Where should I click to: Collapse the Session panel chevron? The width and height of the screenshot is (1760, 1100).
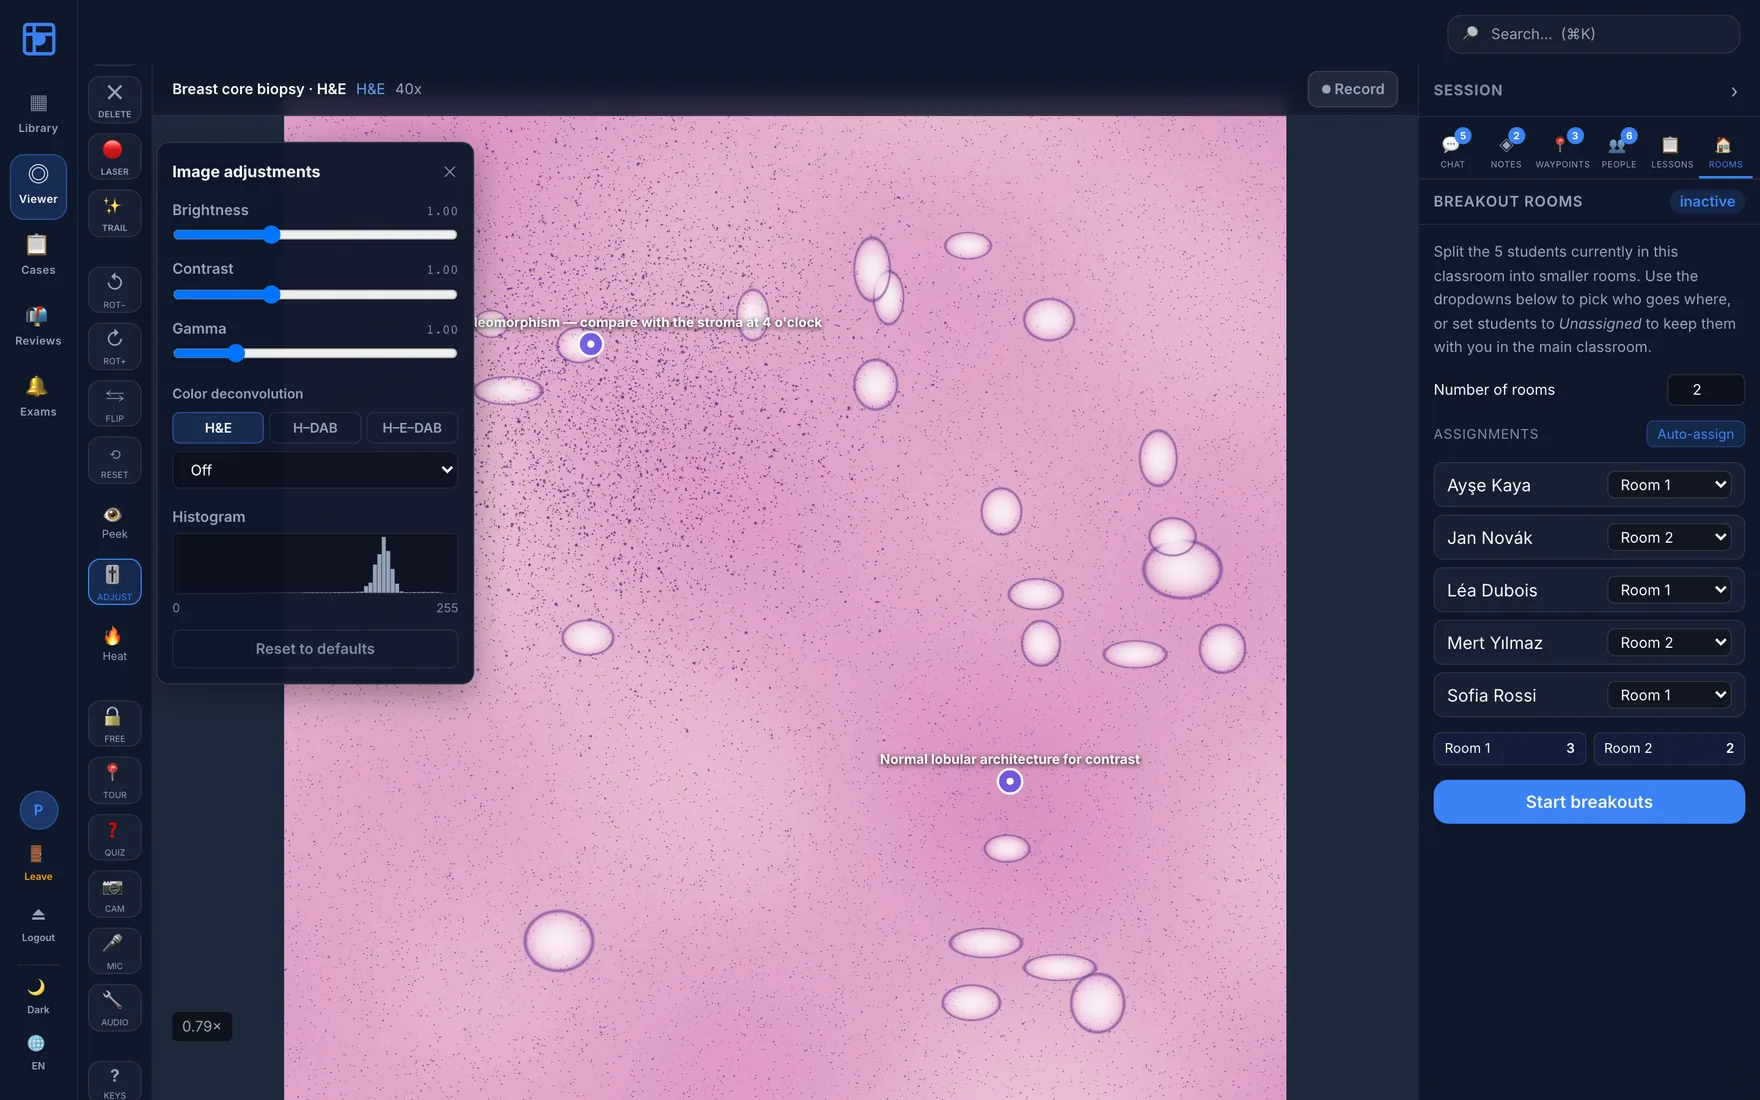pyautogui.click(x=1734, y=91)
